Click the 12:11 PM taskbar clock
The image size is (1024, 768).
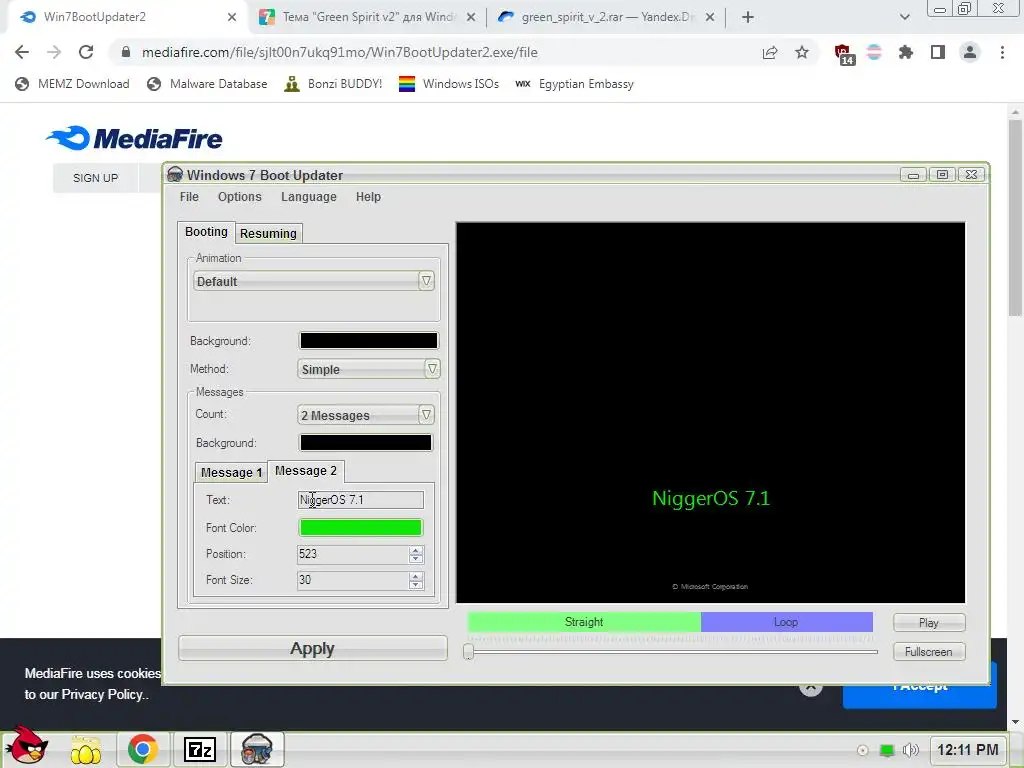click(968, 750)
